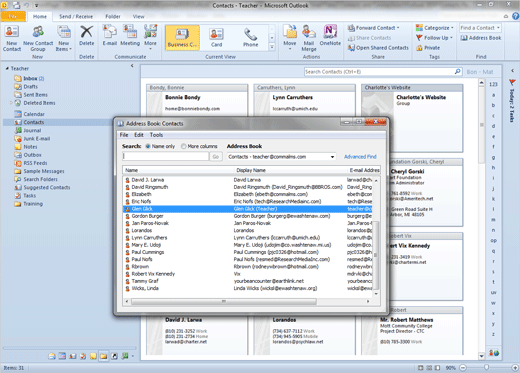The height and width of the screenshot is (373, 520).
Task: Open the Follow Up dropdown
Action: pyautogui.click(x=434, y=38)
